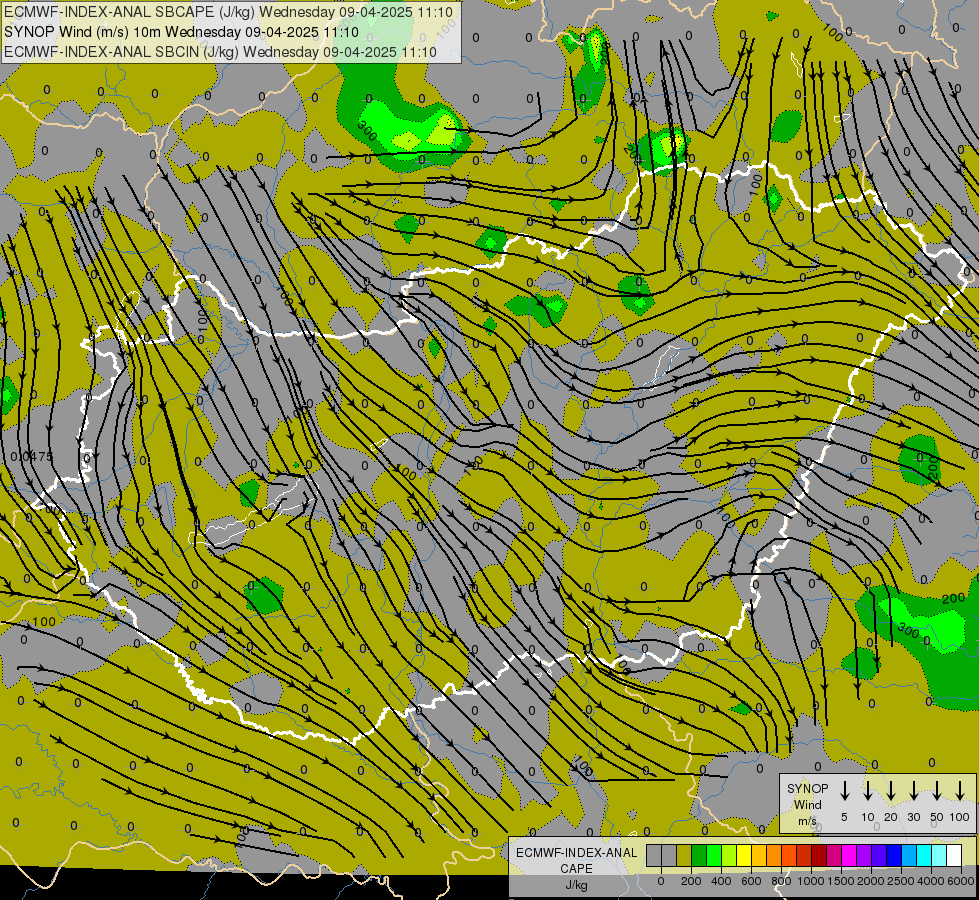Click the 50 m/s wind arrow in the legend
979x900 pixels.
(x=937, y=791)
